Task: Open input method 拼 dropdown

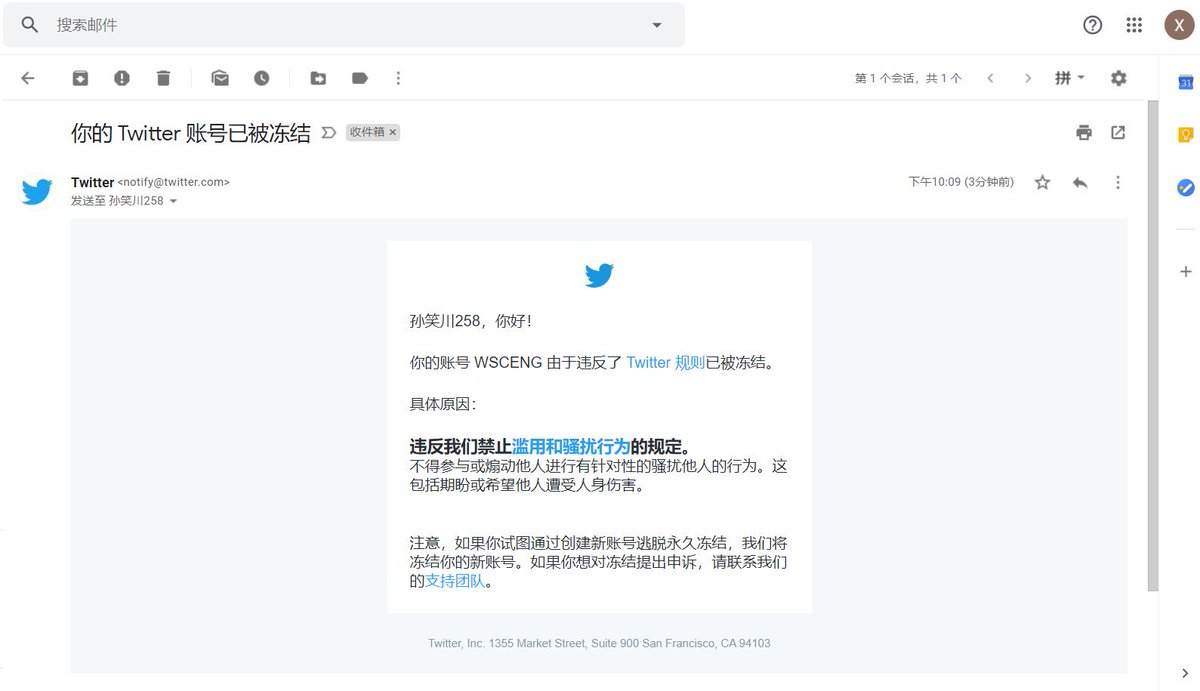Action: click(x=1070, y=78)
